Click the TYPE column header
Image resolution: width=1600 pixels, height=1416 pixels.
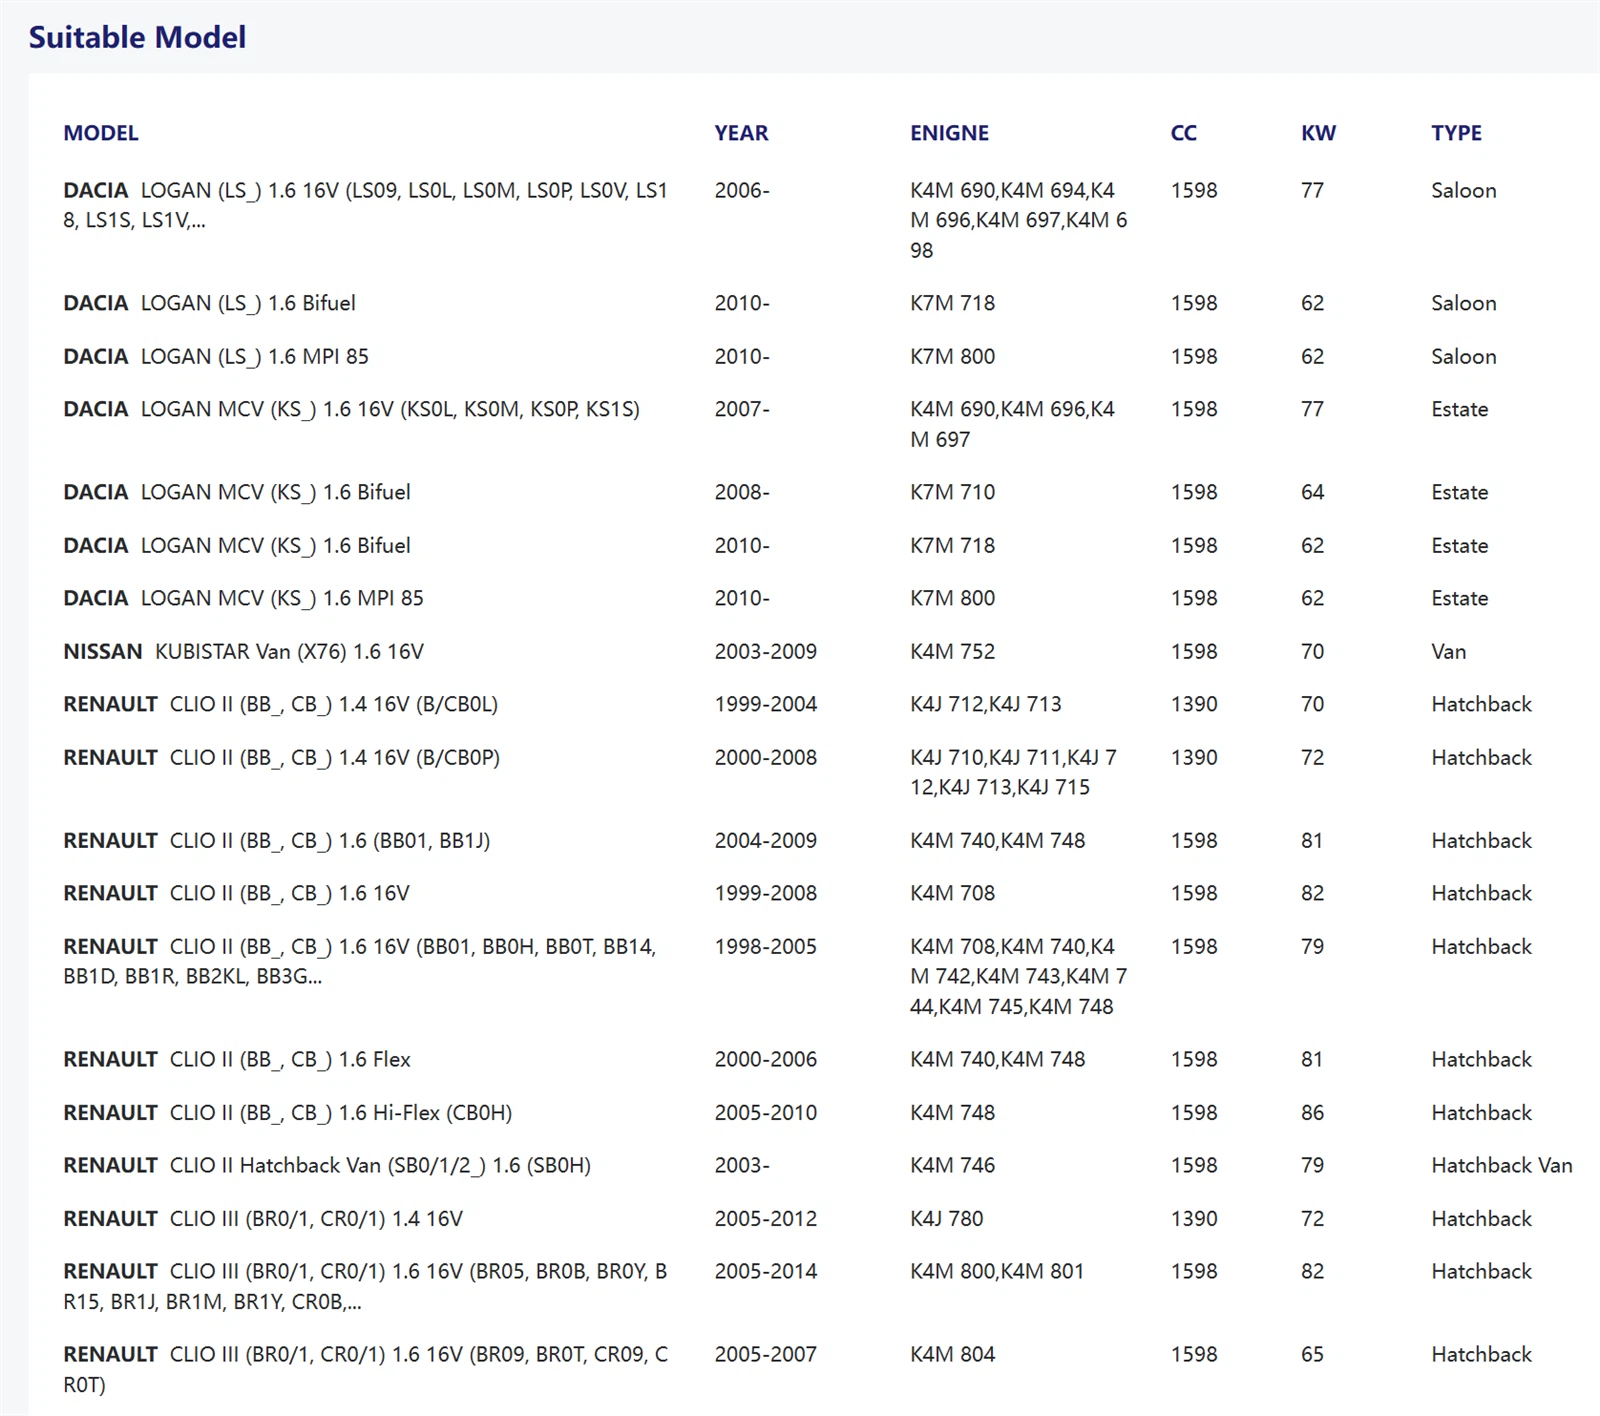point(1456,133)
